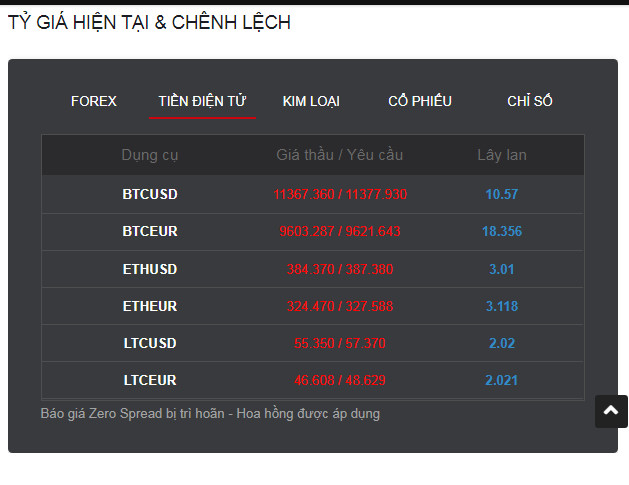This screenshot has width=629, height=485.
Task: Click the Giá thầu / Yêu cầu header
Action: [x=340, y=155]
